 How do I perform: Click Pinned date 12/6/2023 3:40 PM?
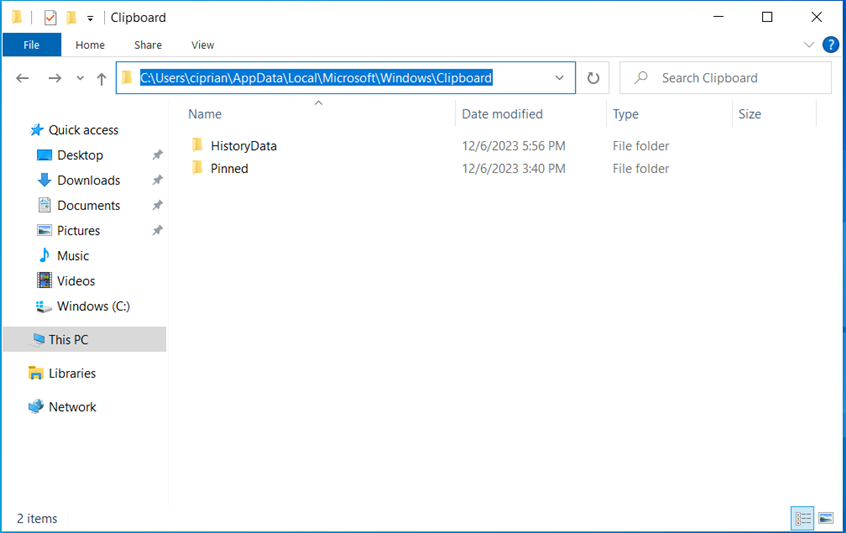coord(514,168)
